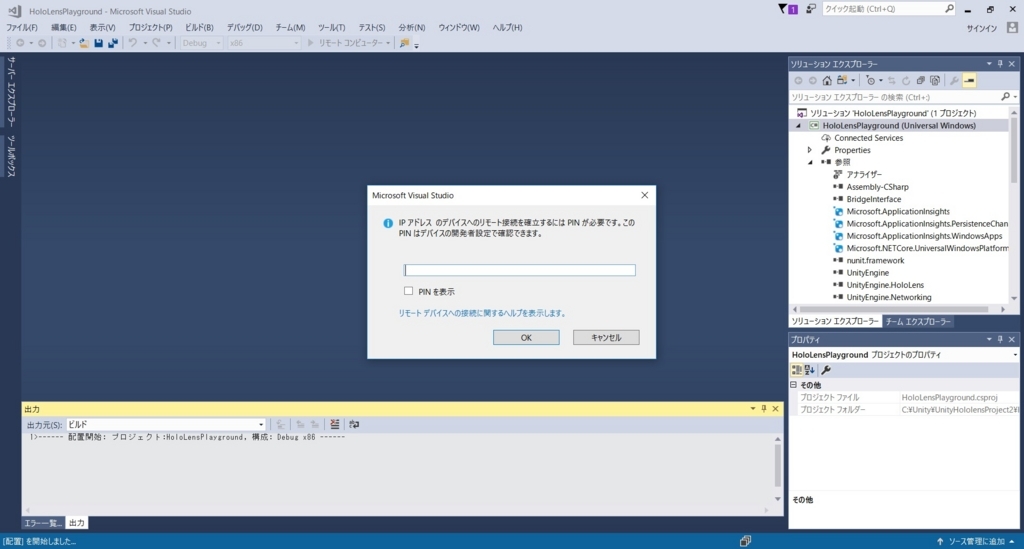Viewport: 1024px width, 549px height.
Task: Open the リモート コンピューター target dropdown arrow
Action: 388,43
